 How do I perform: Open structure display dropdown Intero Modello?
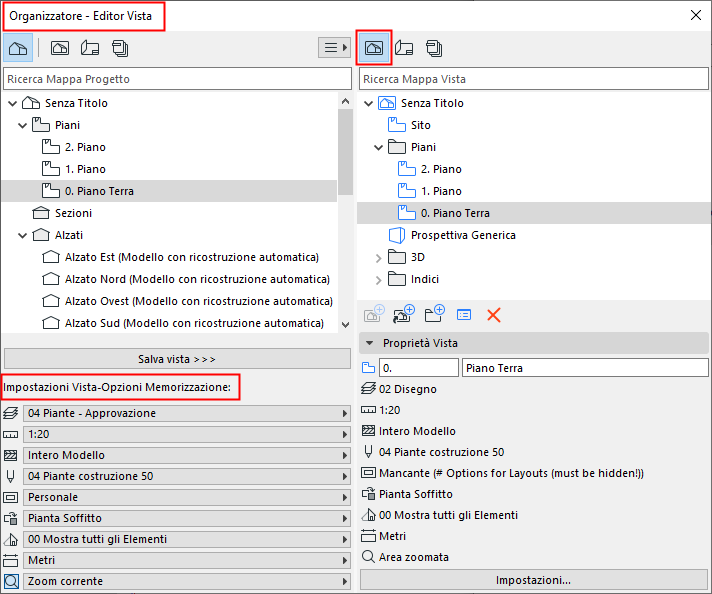click(x=187, y=455)
